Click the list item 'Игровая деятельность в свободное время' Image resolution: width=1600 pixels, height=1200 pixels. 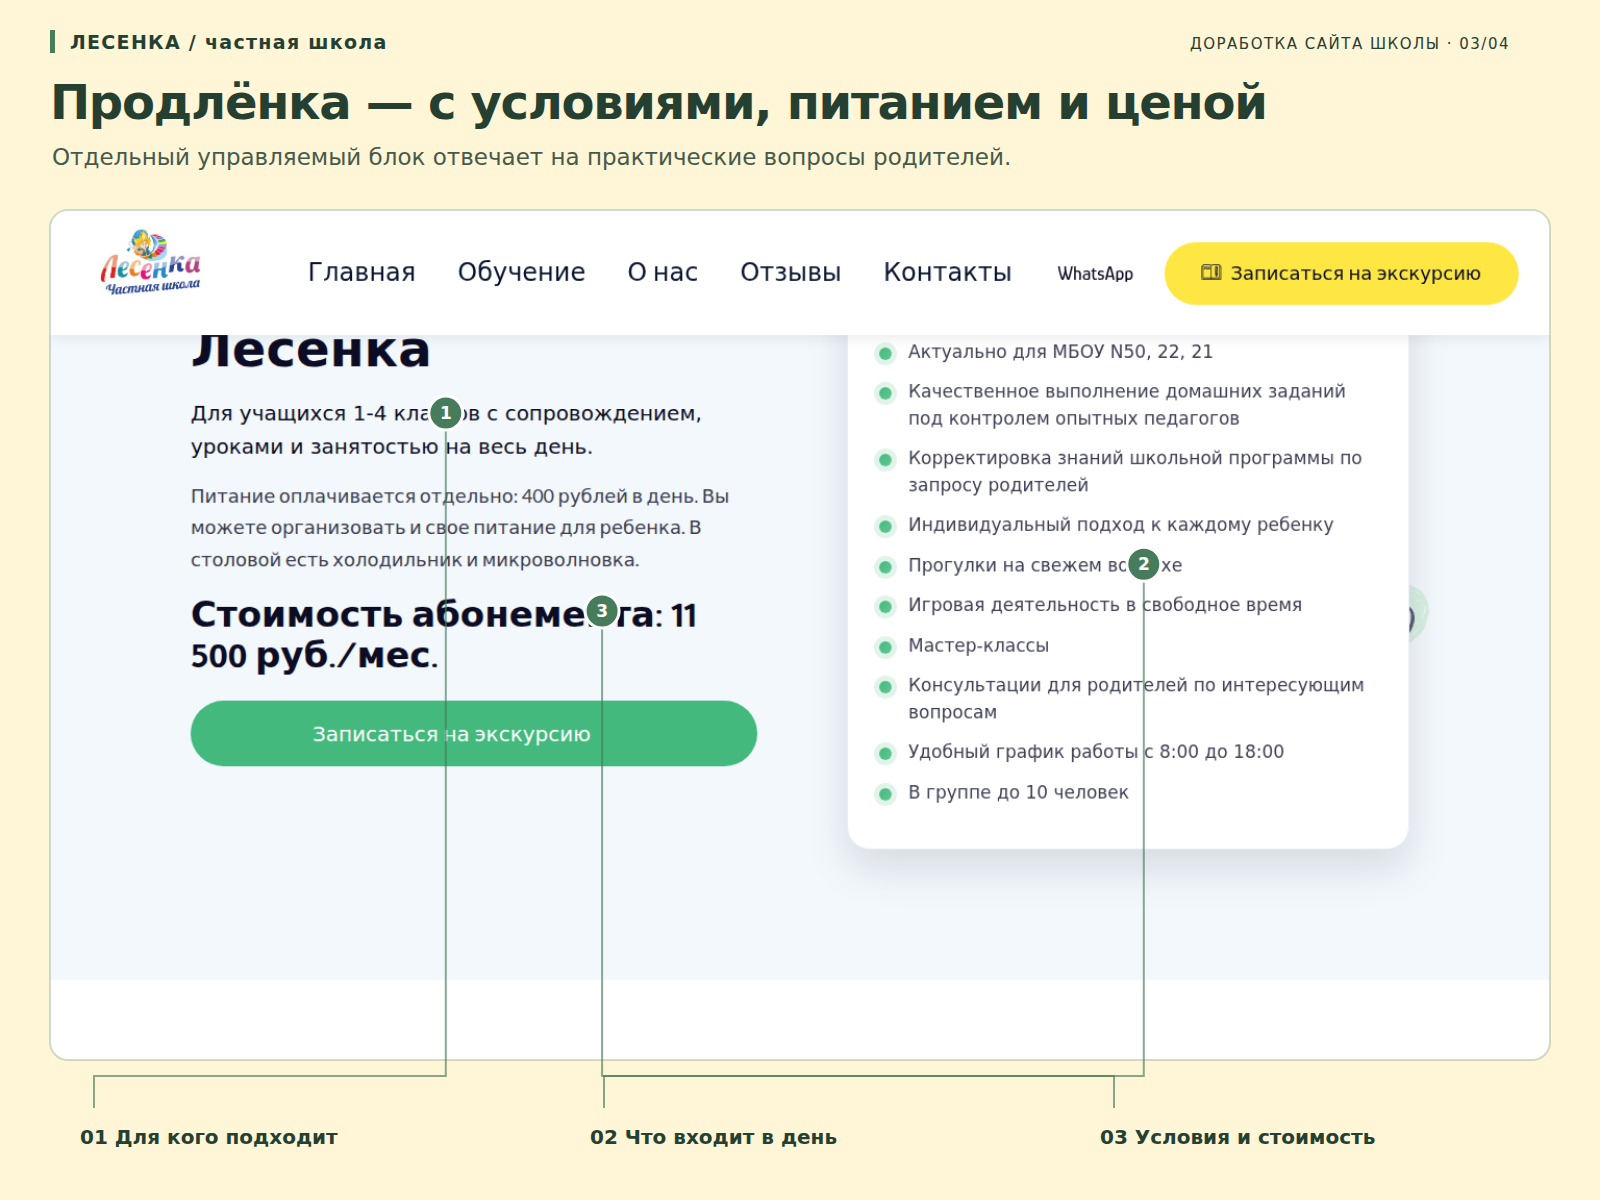point(1089,605)
